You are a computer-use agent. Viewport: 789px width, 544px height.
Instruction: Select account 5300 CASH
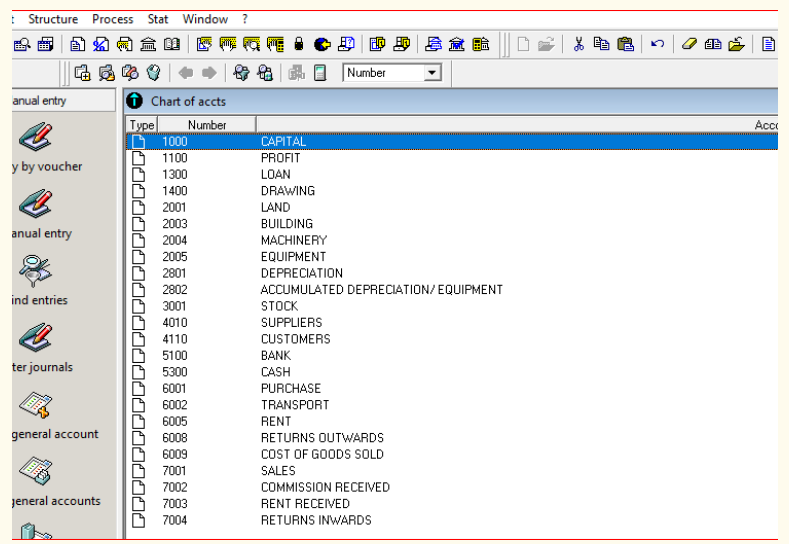point(451,372)
